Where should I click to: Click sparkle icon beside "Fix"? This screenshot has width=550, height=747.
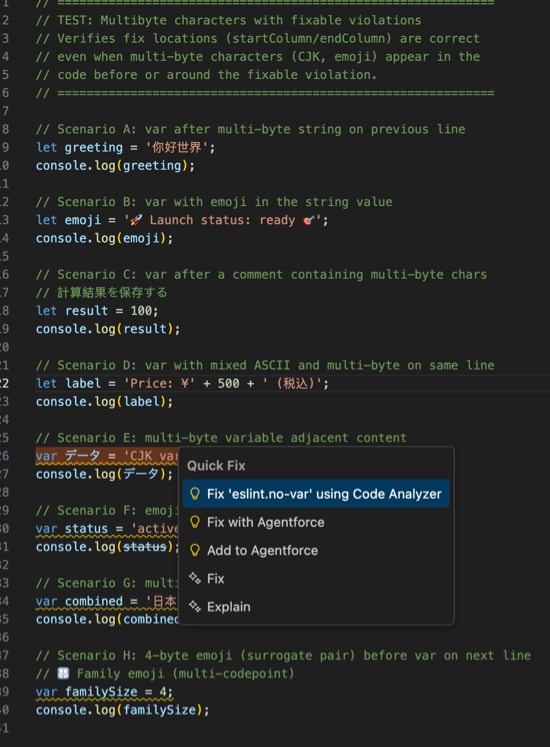[195, 578]
